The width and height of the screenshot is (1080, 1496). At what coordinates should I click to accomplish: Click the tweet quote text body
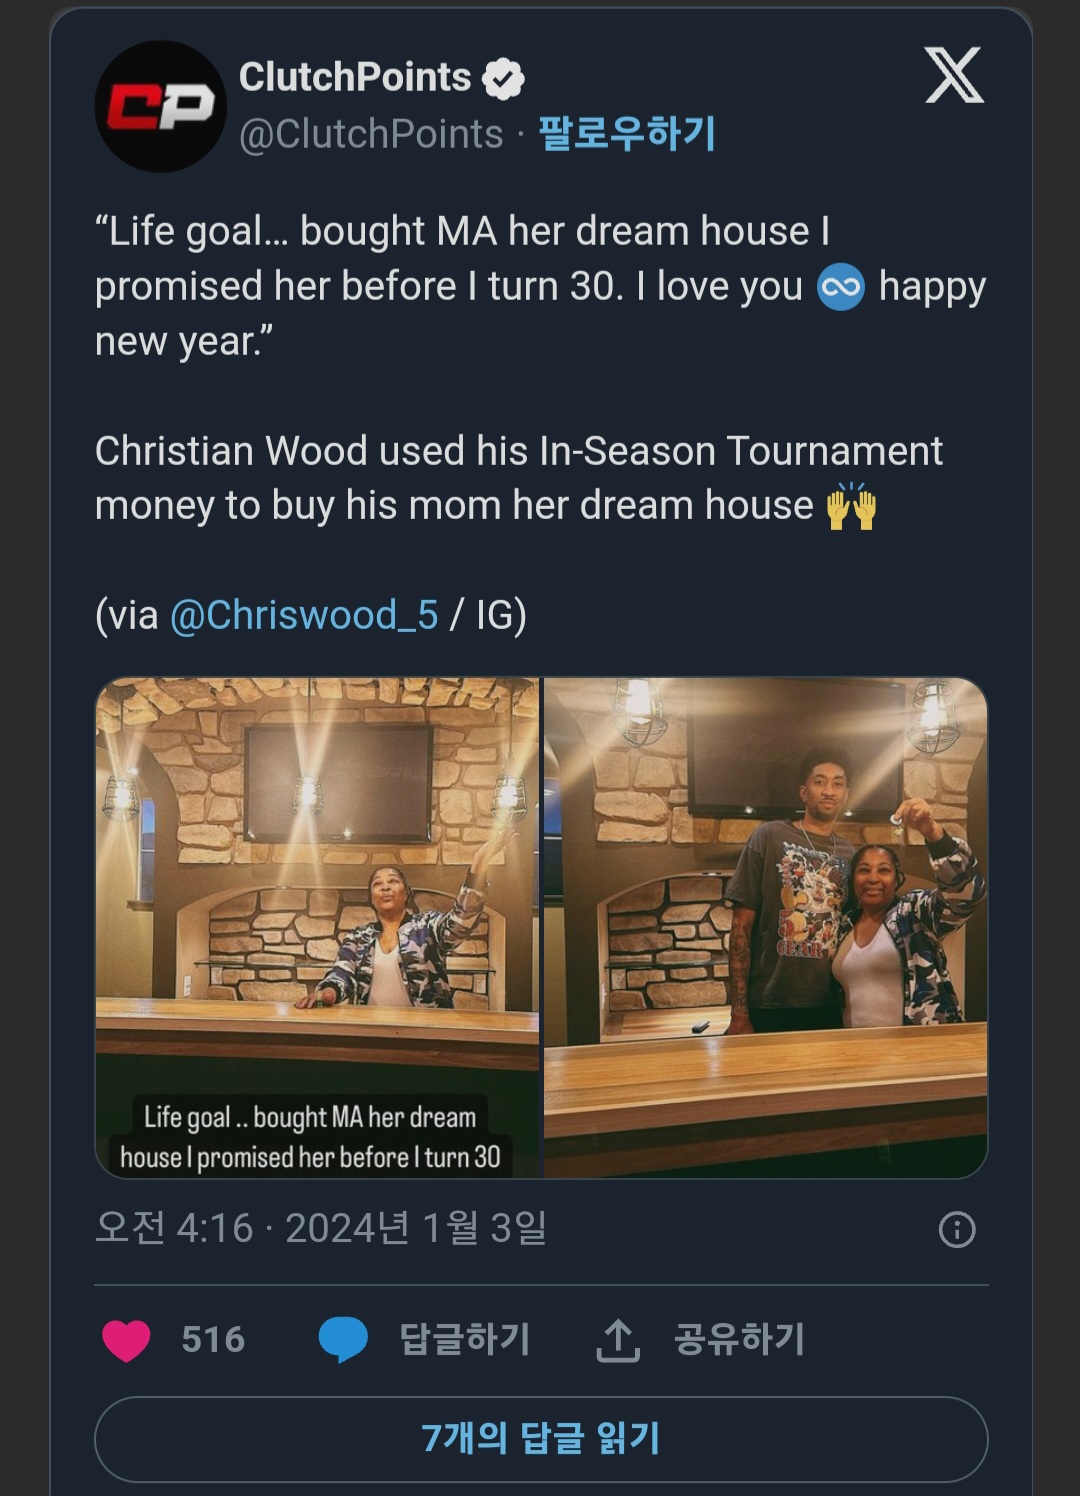(x=540, y=286)
